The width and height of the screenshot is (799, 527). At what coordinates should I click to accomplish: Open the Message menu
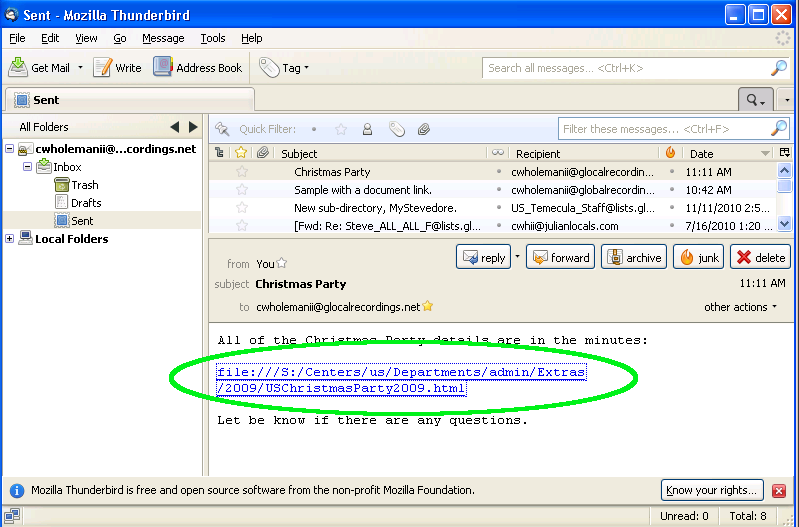tap(163, 38)
